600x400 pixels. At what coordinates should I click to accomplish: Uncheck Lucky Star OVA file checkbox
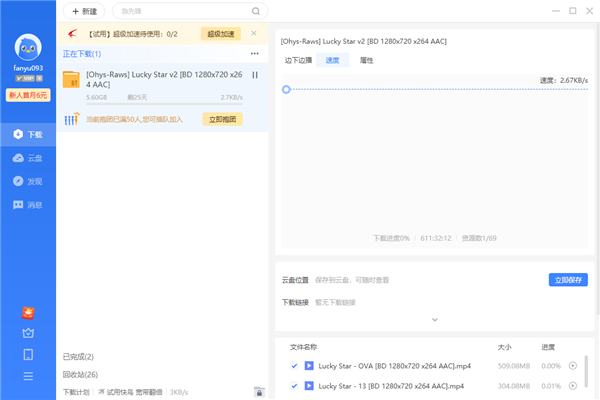pyautogui.click(x=294, y=366)
